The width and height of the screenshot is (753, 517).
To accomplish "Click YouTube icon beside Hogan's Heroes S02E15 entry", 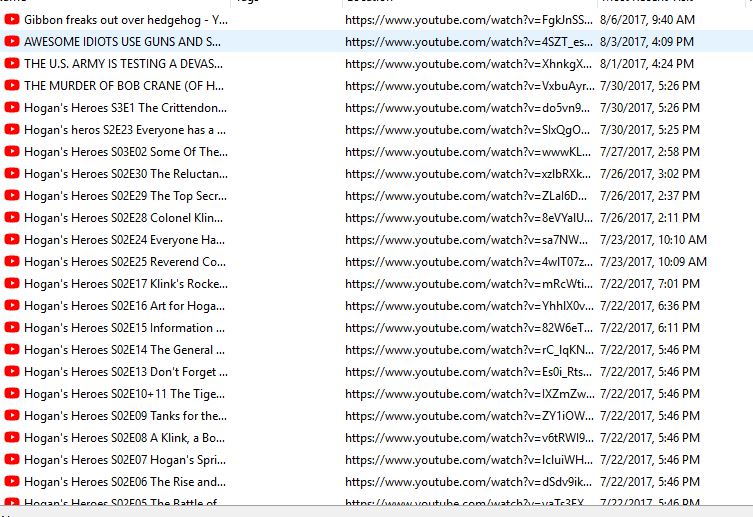I will [x=12, y=327].
